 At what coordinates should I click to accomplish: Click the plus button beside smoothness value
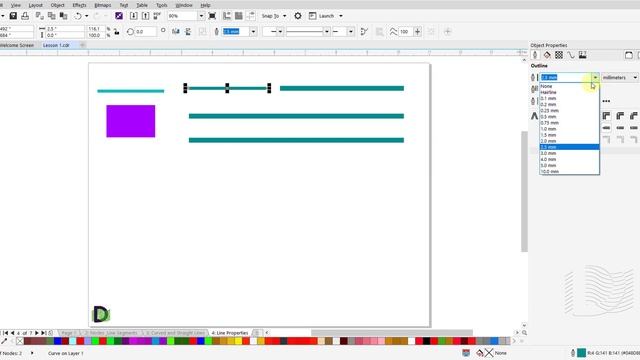tap(418, 31)
